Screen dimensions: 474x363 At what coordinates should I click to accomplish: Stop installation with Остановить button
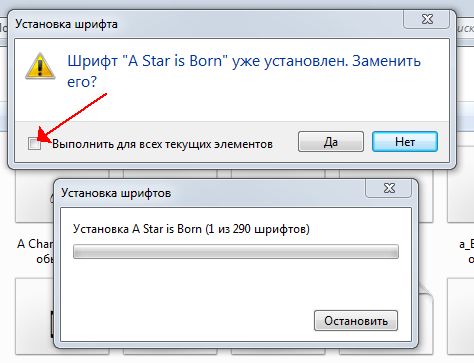coord(356,321)
